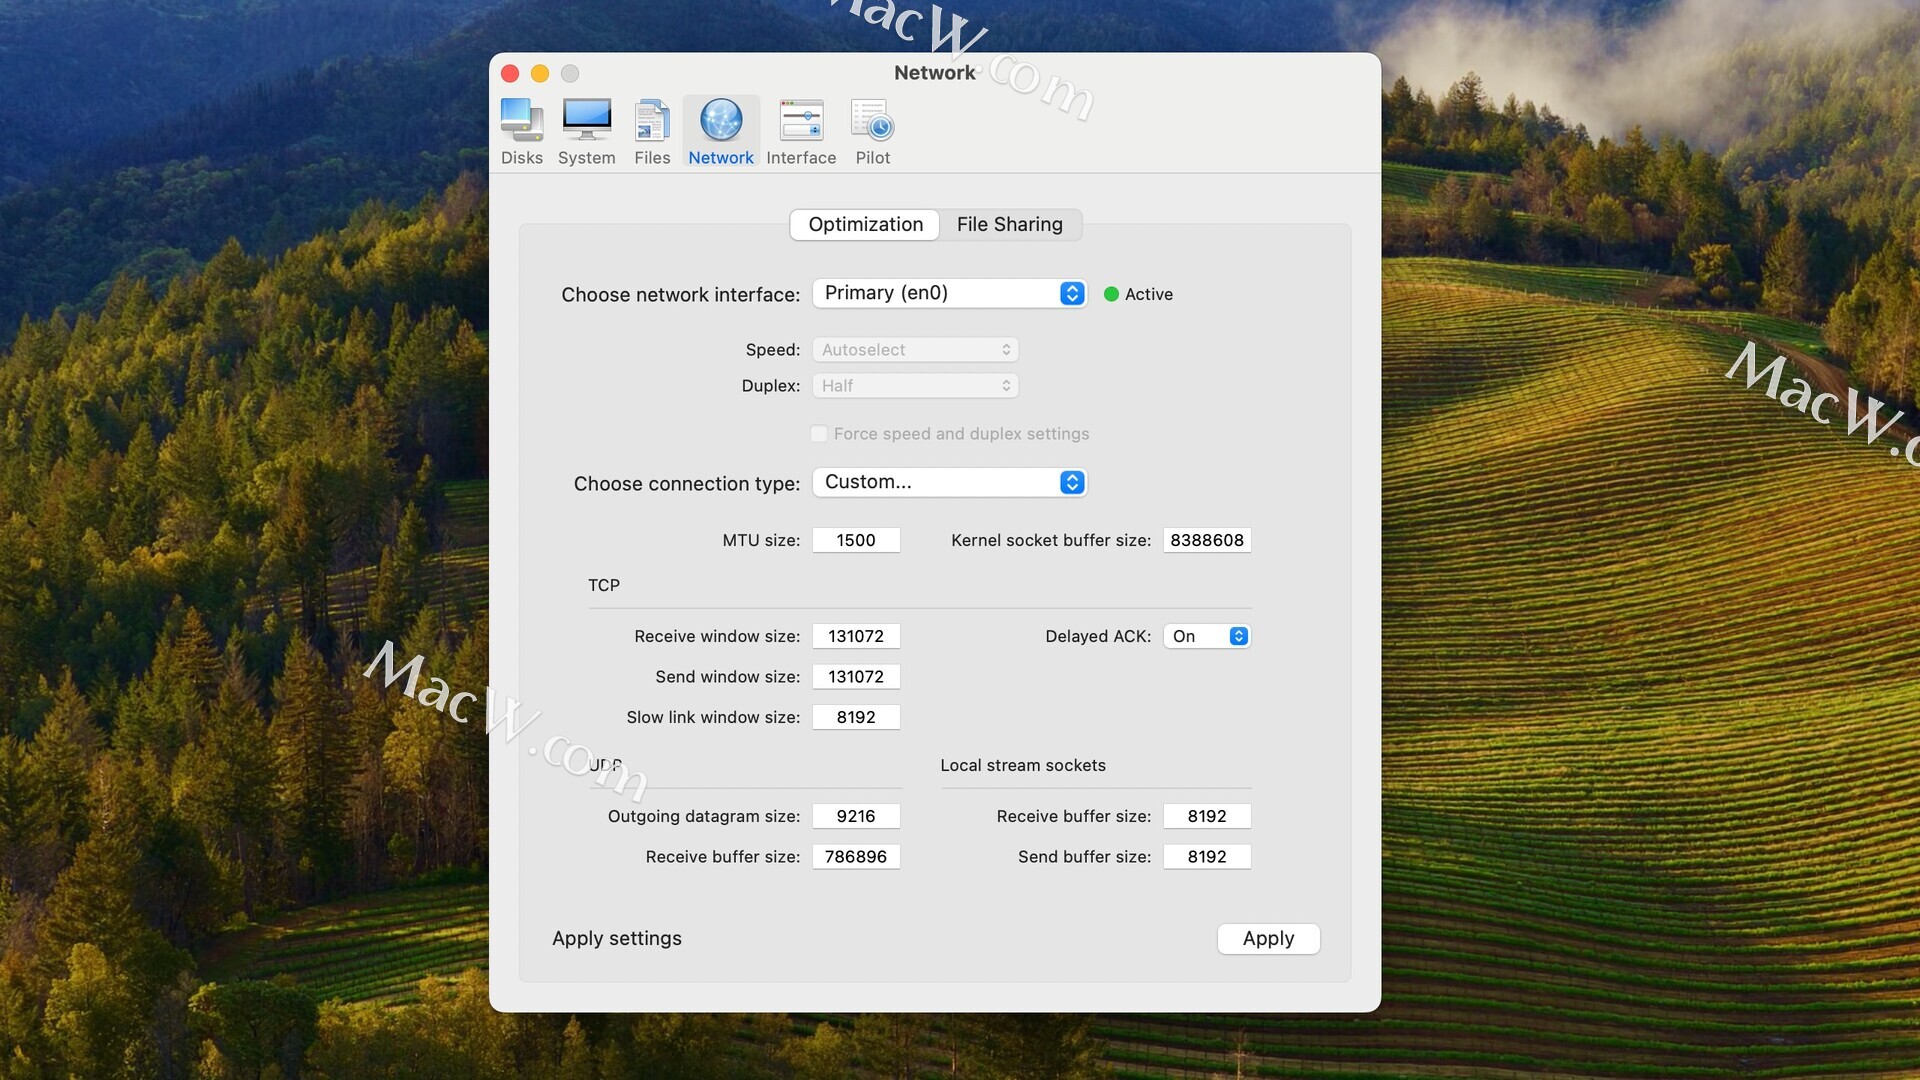Click the green Active status indicator
The height and width of the screenshot is (1080, 1920).
tap(1111, 294)
